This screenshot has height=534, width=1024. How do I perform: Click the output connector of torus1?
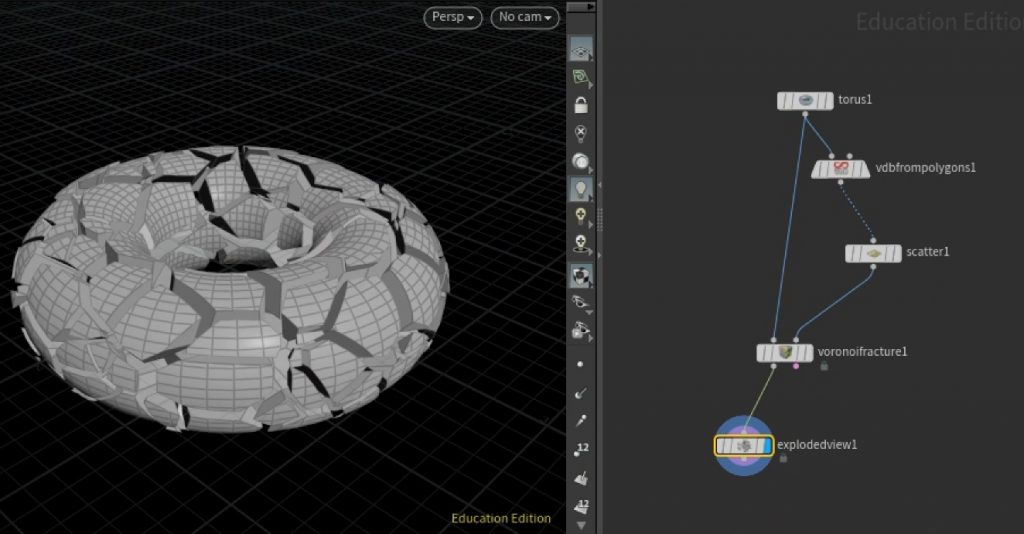(x=805, y=114)
